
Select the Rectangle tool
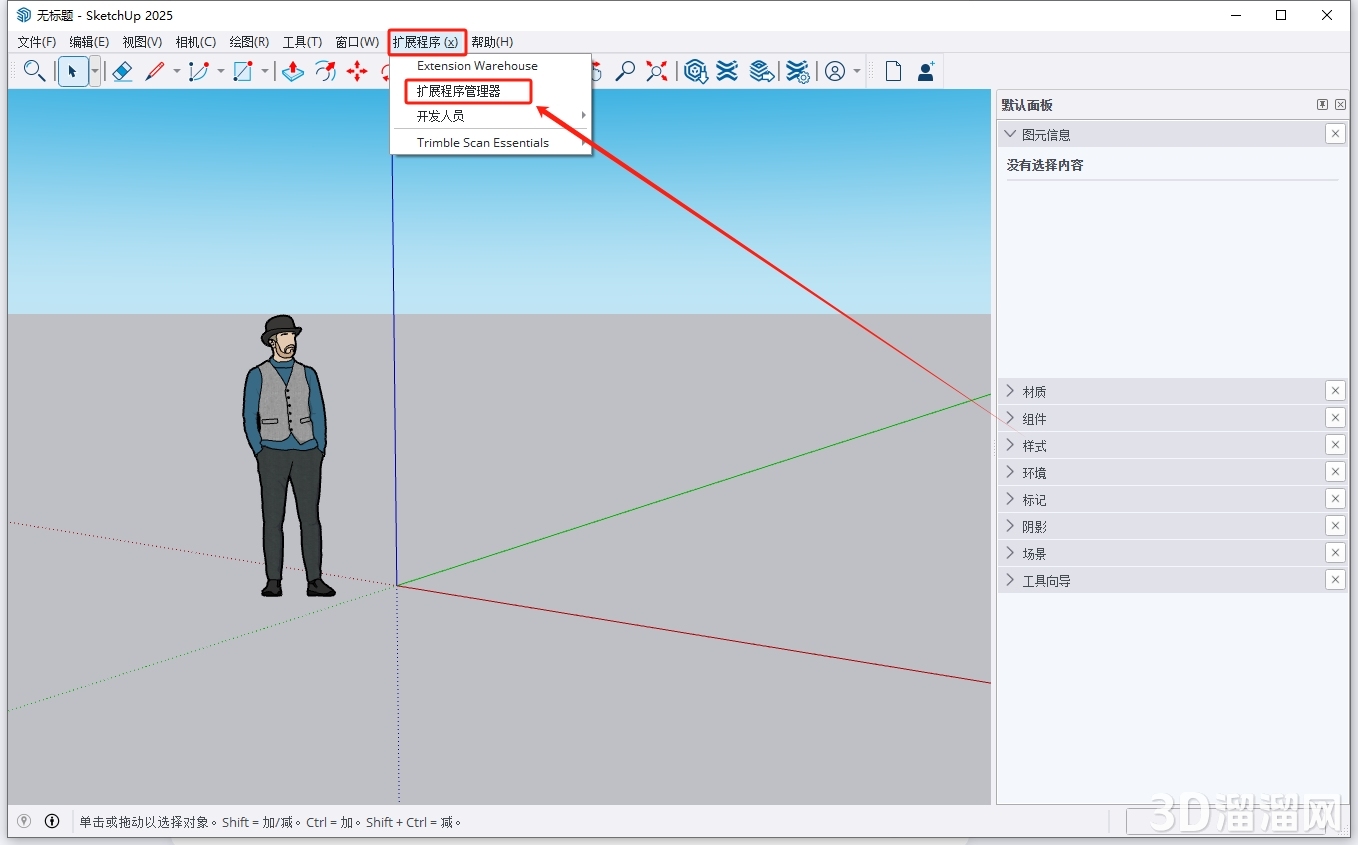coord(245,71)
